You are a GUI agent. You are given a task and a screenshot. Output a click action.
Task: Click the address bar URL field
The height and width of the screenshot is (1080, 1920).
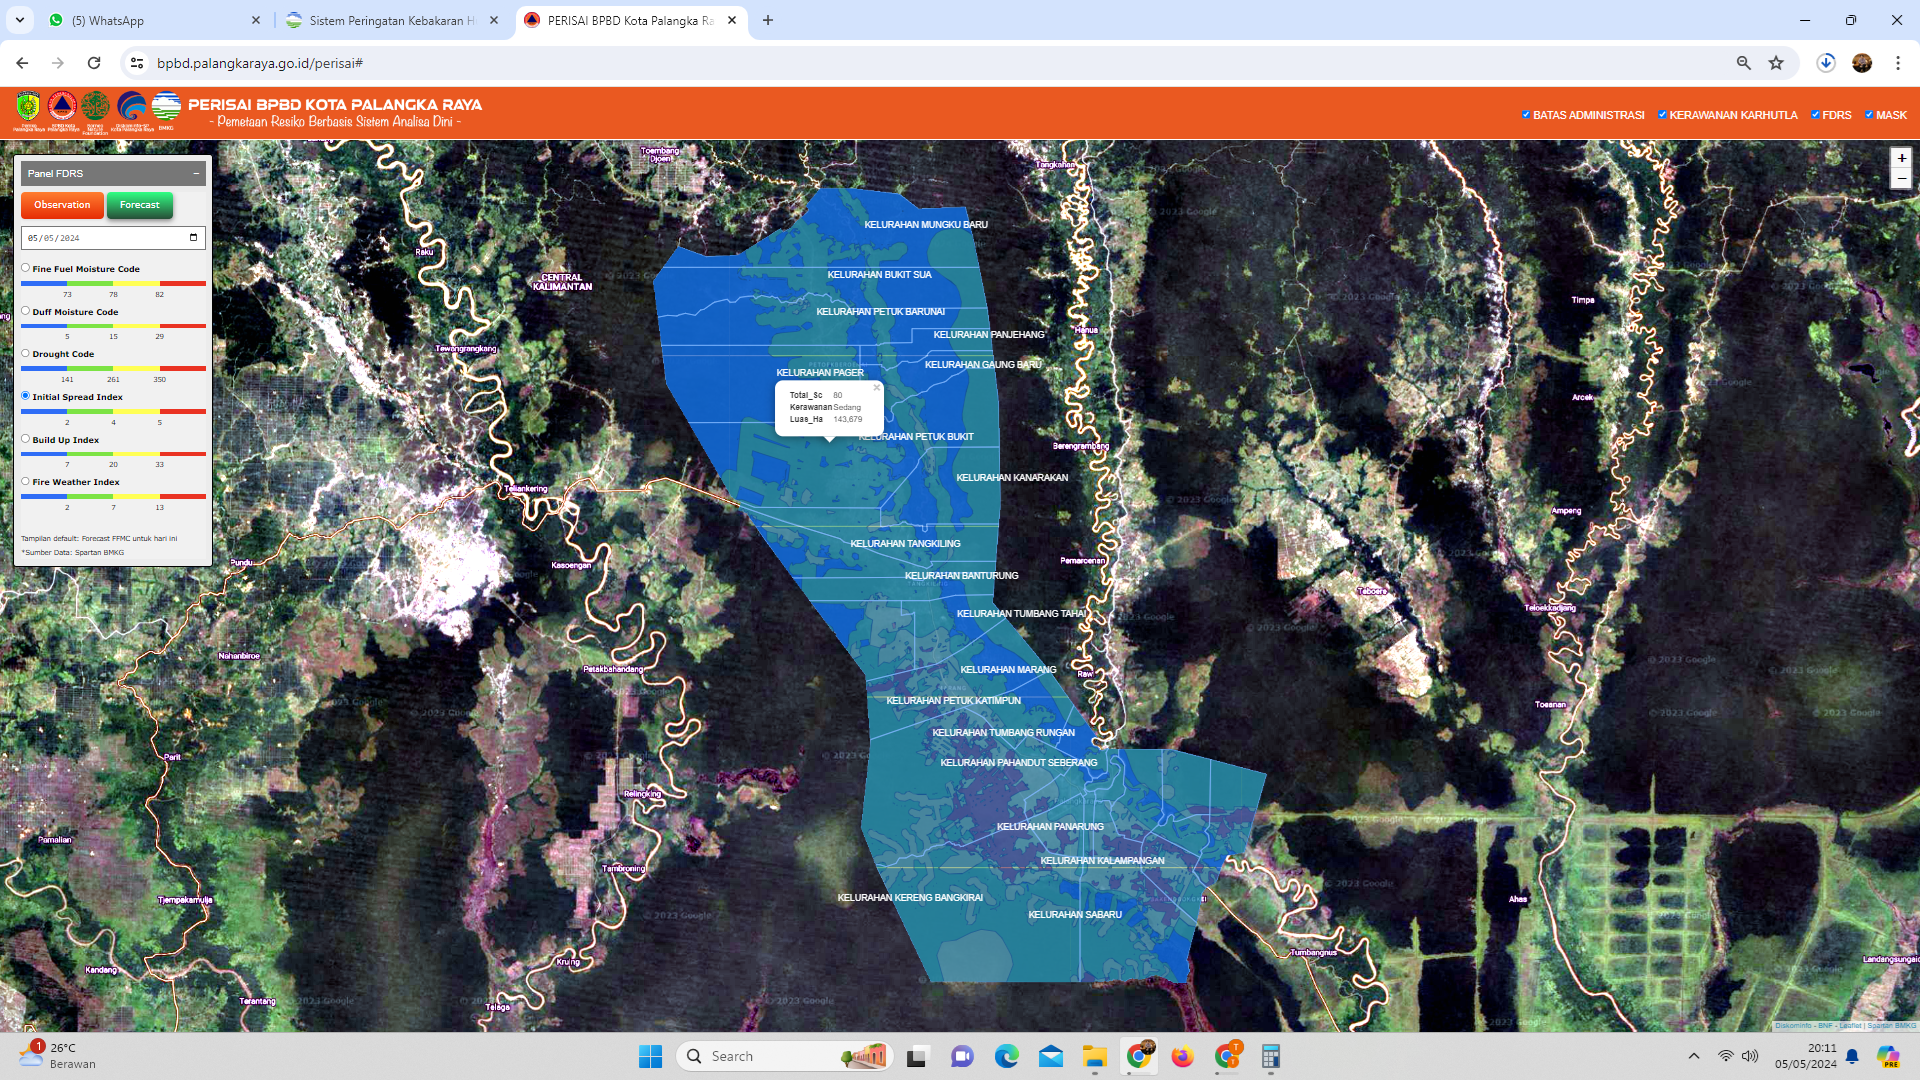[930, 63]
